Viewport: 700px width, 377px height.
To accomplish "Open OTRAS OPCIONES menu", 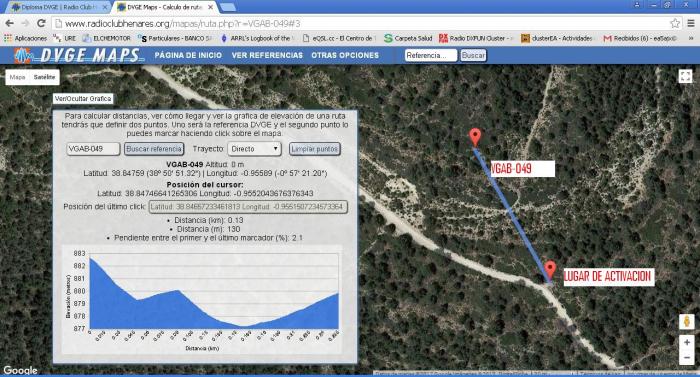I will (345, 55).
